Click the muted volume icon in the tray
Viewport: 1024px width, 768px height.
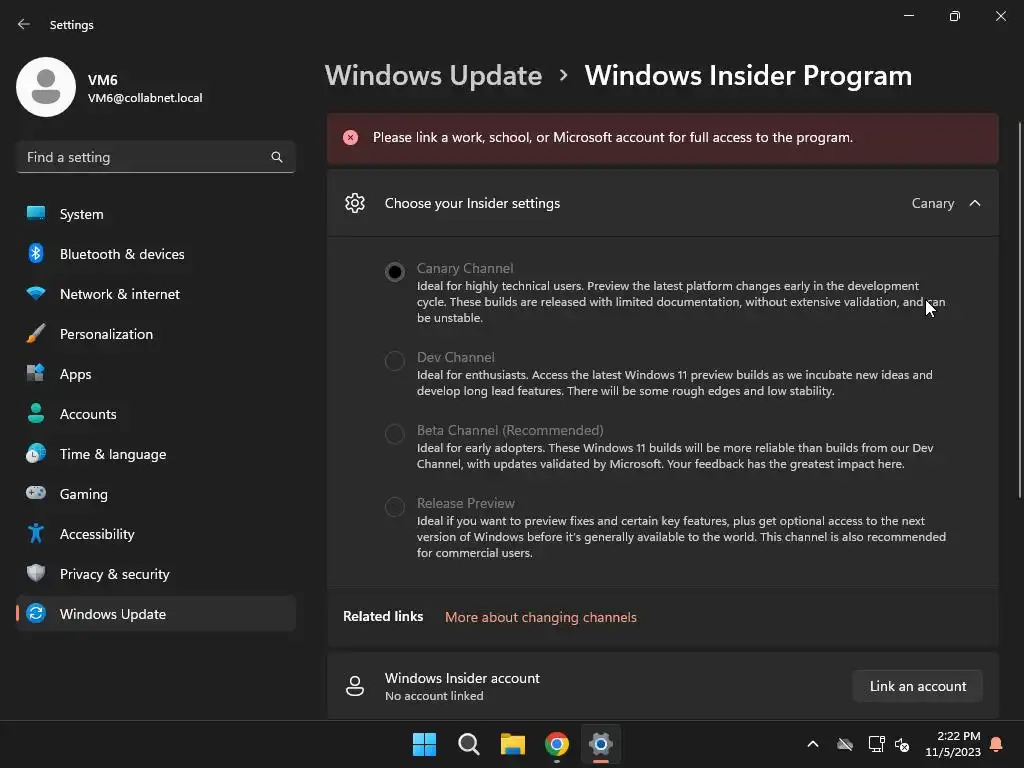click(x=903, y=744)
